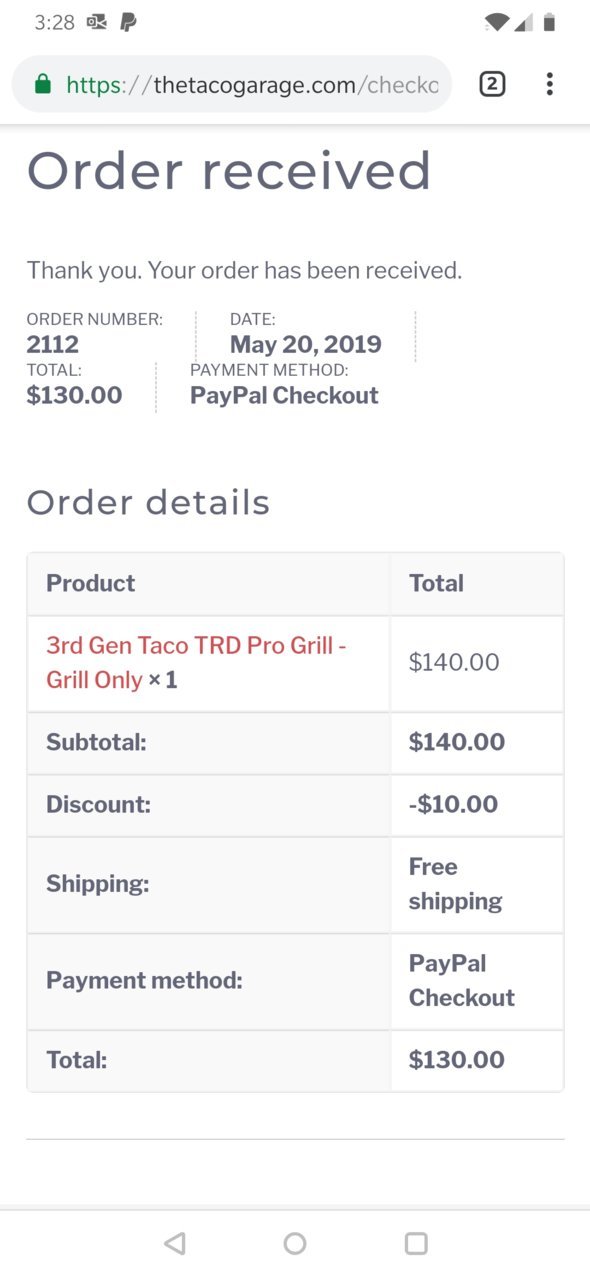
Task: Tap the recent apps square button
Action: (x=416, y=1243)
